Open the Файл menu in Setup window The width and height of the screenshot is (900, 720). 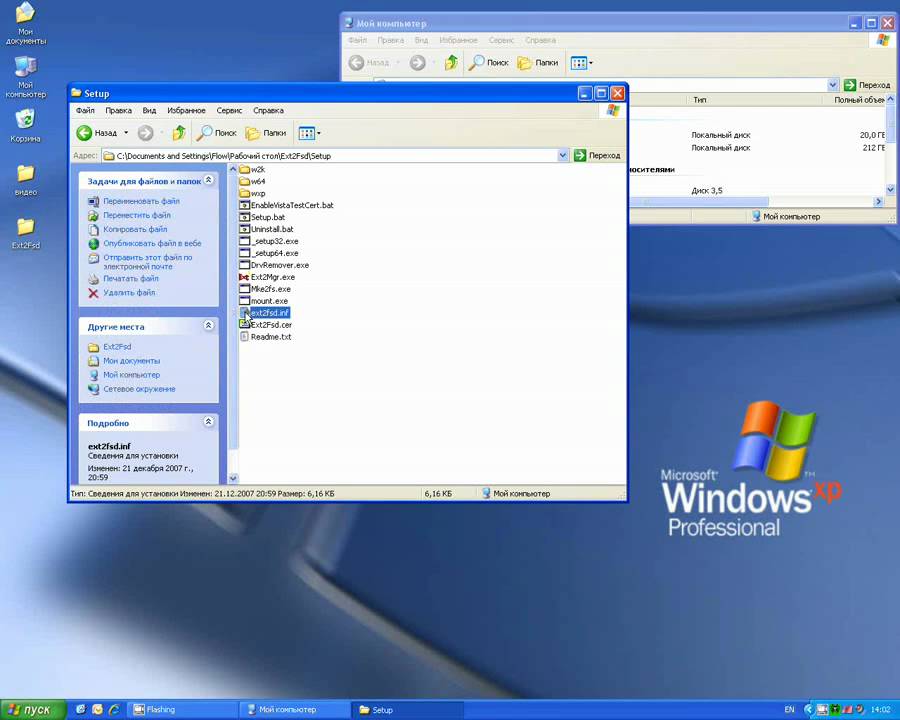(x=85, y=110)
